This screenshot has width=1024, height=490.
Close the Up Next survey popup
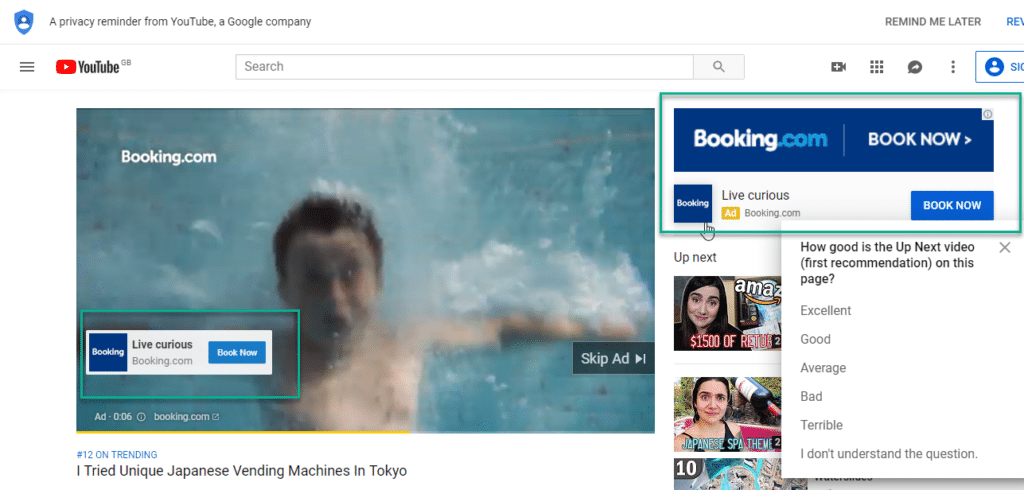tap(1004, 247)
